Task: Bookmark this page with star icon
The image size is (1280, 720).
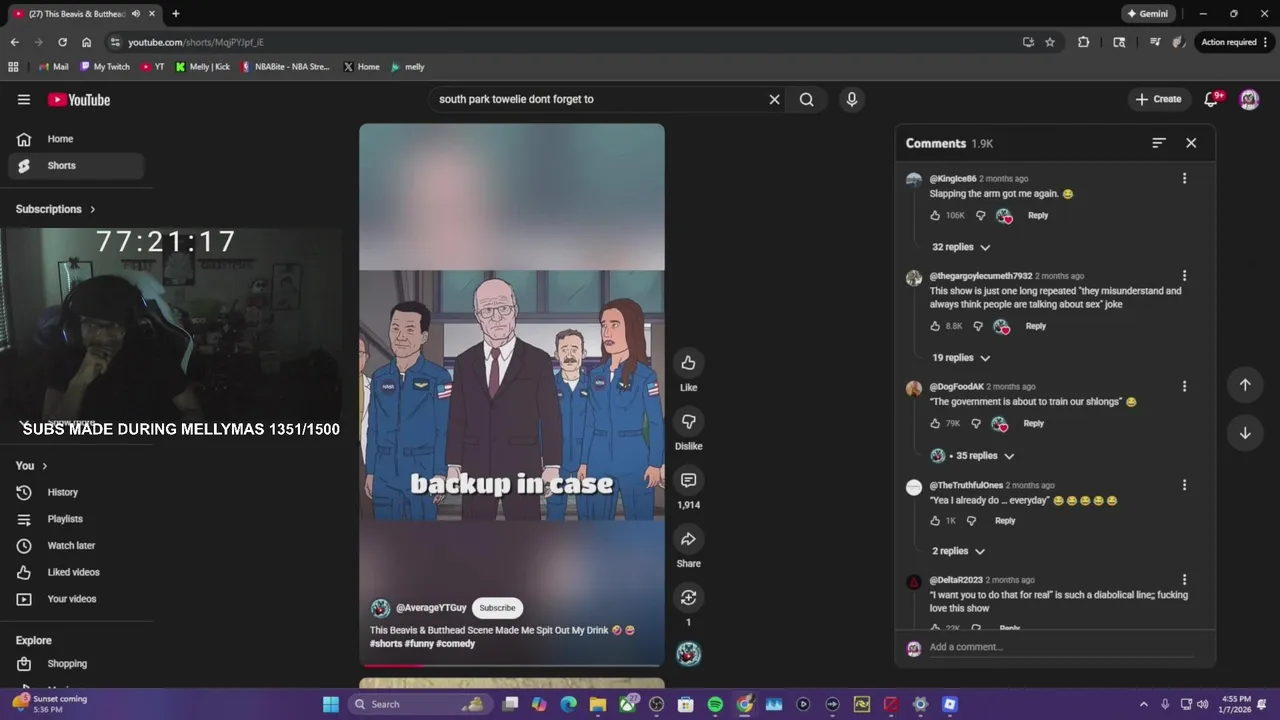Action: coord(1050,42)
